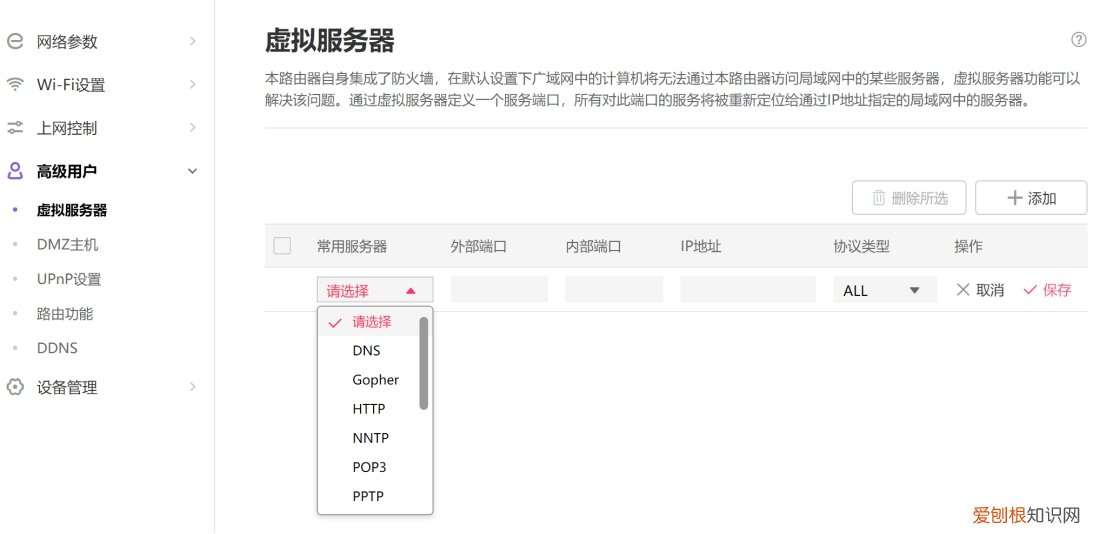Toggle the select-all checkbox in table header
Image resolution: width=1106 pixels, height=534 pixels.
[282, 246]
